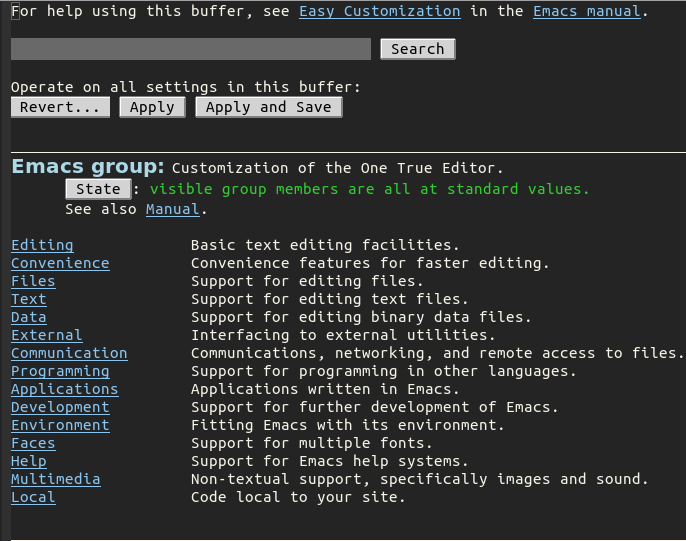This screenshot has height=541, width=686.
Task: Open the Data customization group
Action: pos(29,317)
